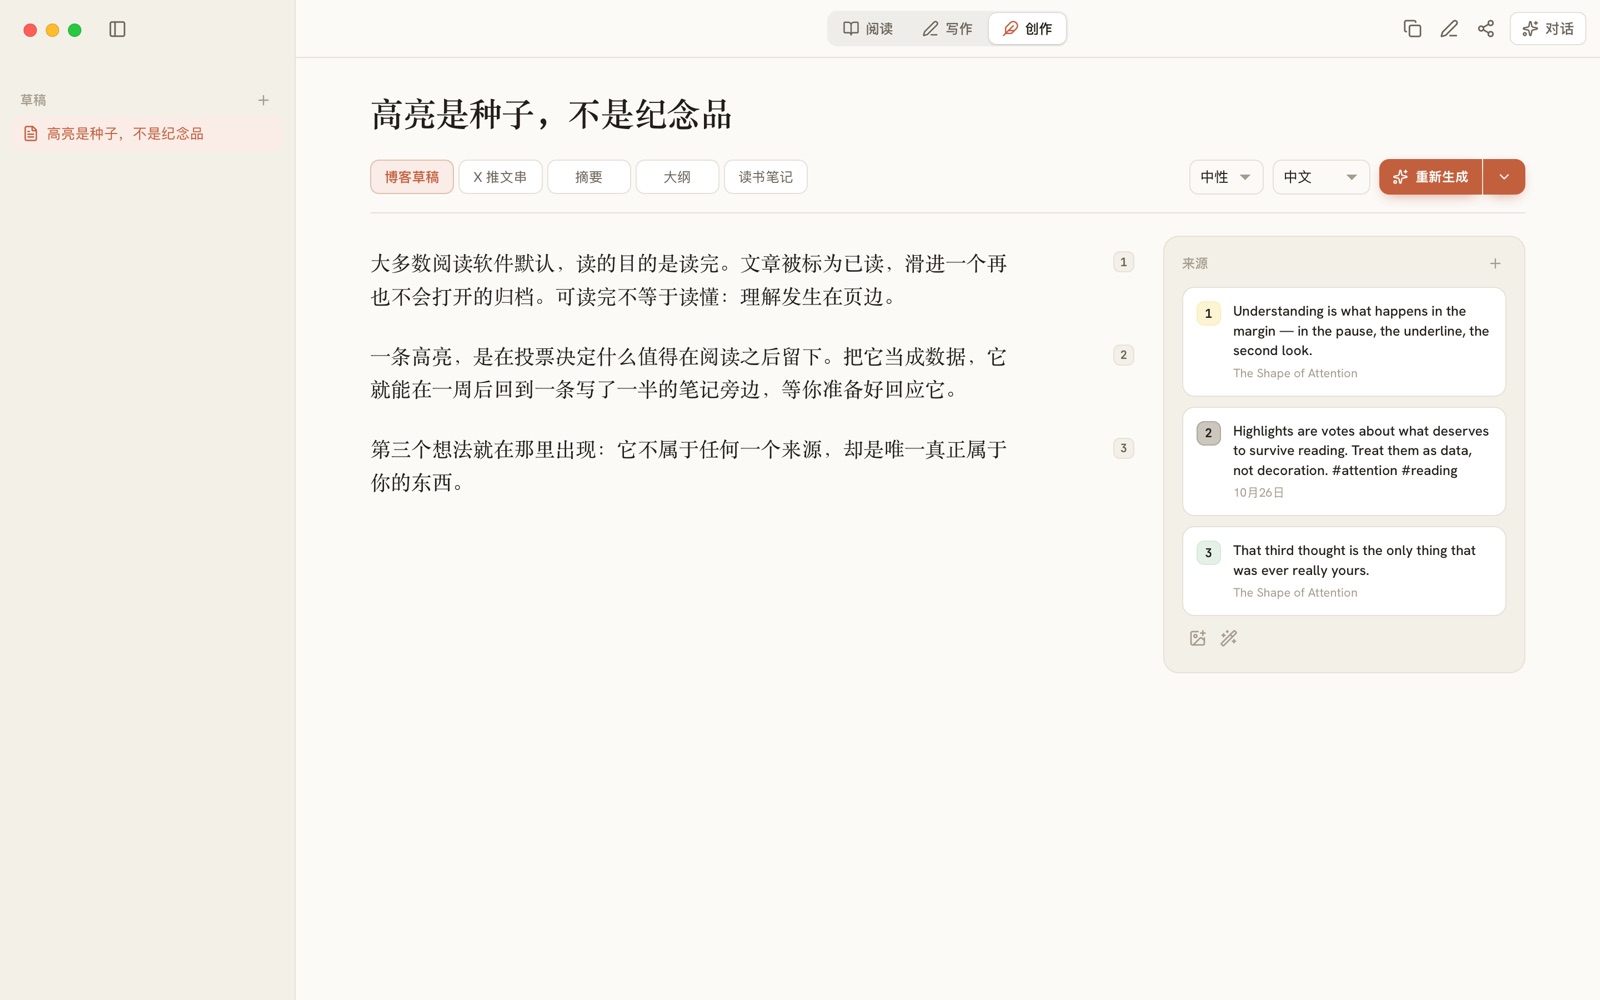This screenshot has height=1000, width=1600.
Task: Expand the arrow next to 重新生成
Action: coord(1504,177)
